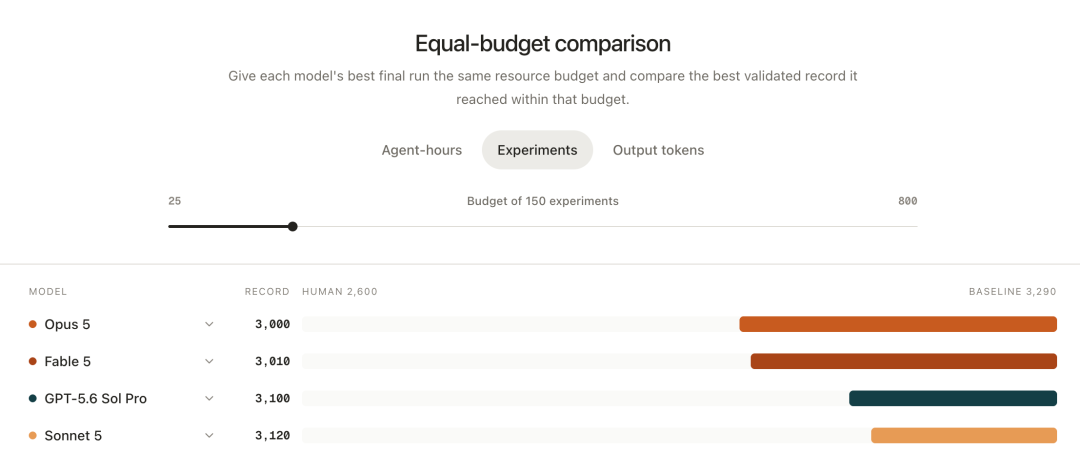This screenshot has width=1080, height=454.
Task: Expand the Opus 5 row chevron
Action: click(209, 324)
